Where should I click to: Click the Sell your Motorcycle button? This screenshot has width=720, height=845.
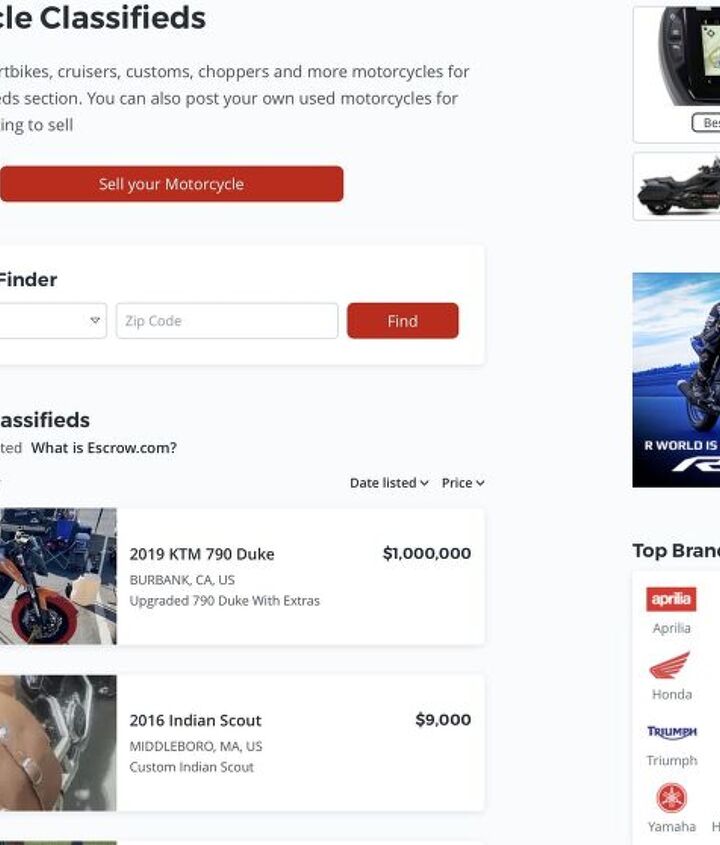(x=171, y=184)
